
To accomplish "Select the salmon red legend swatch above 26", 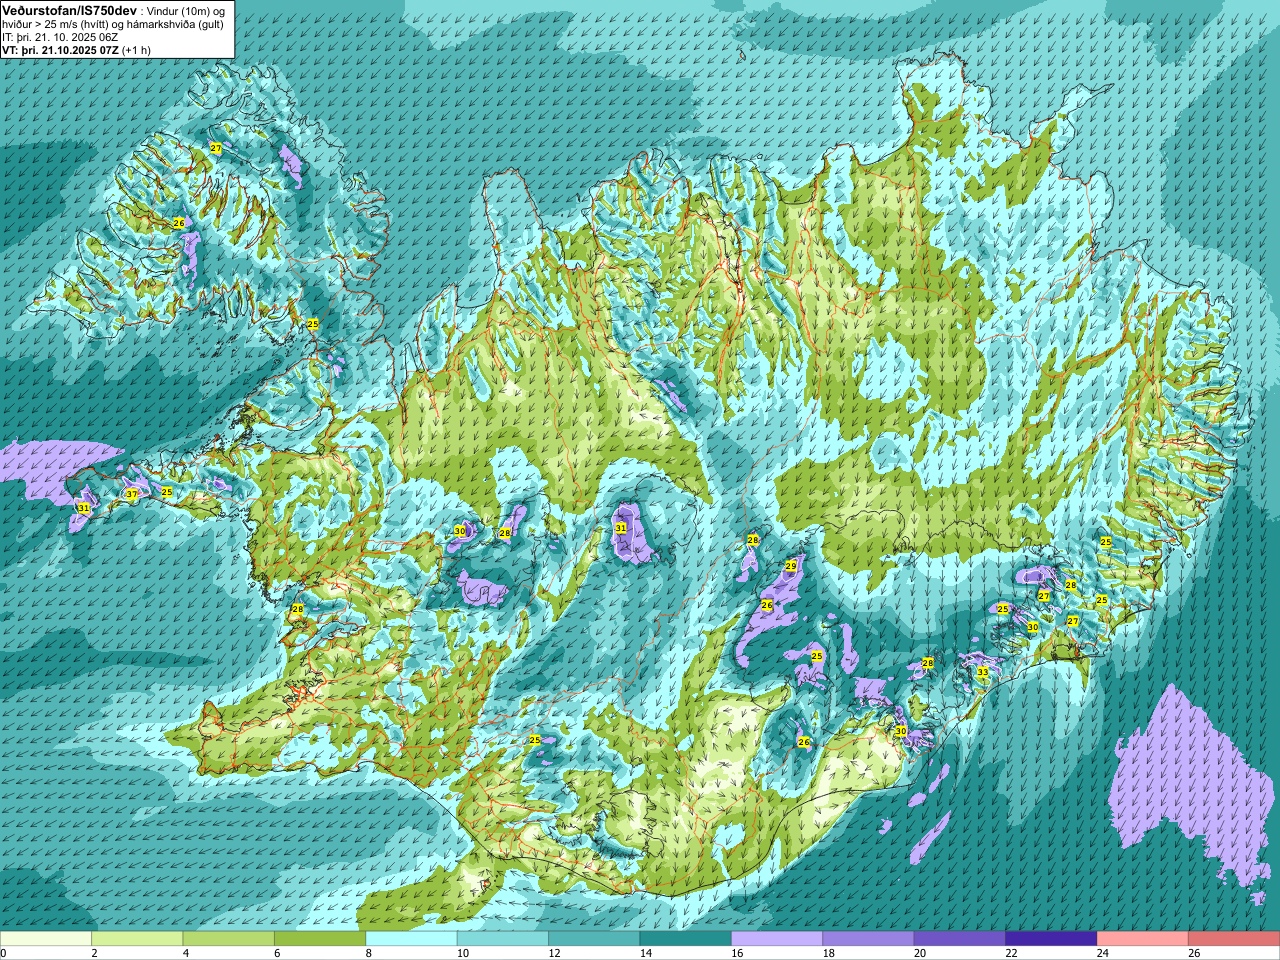I will [1234, 939].
